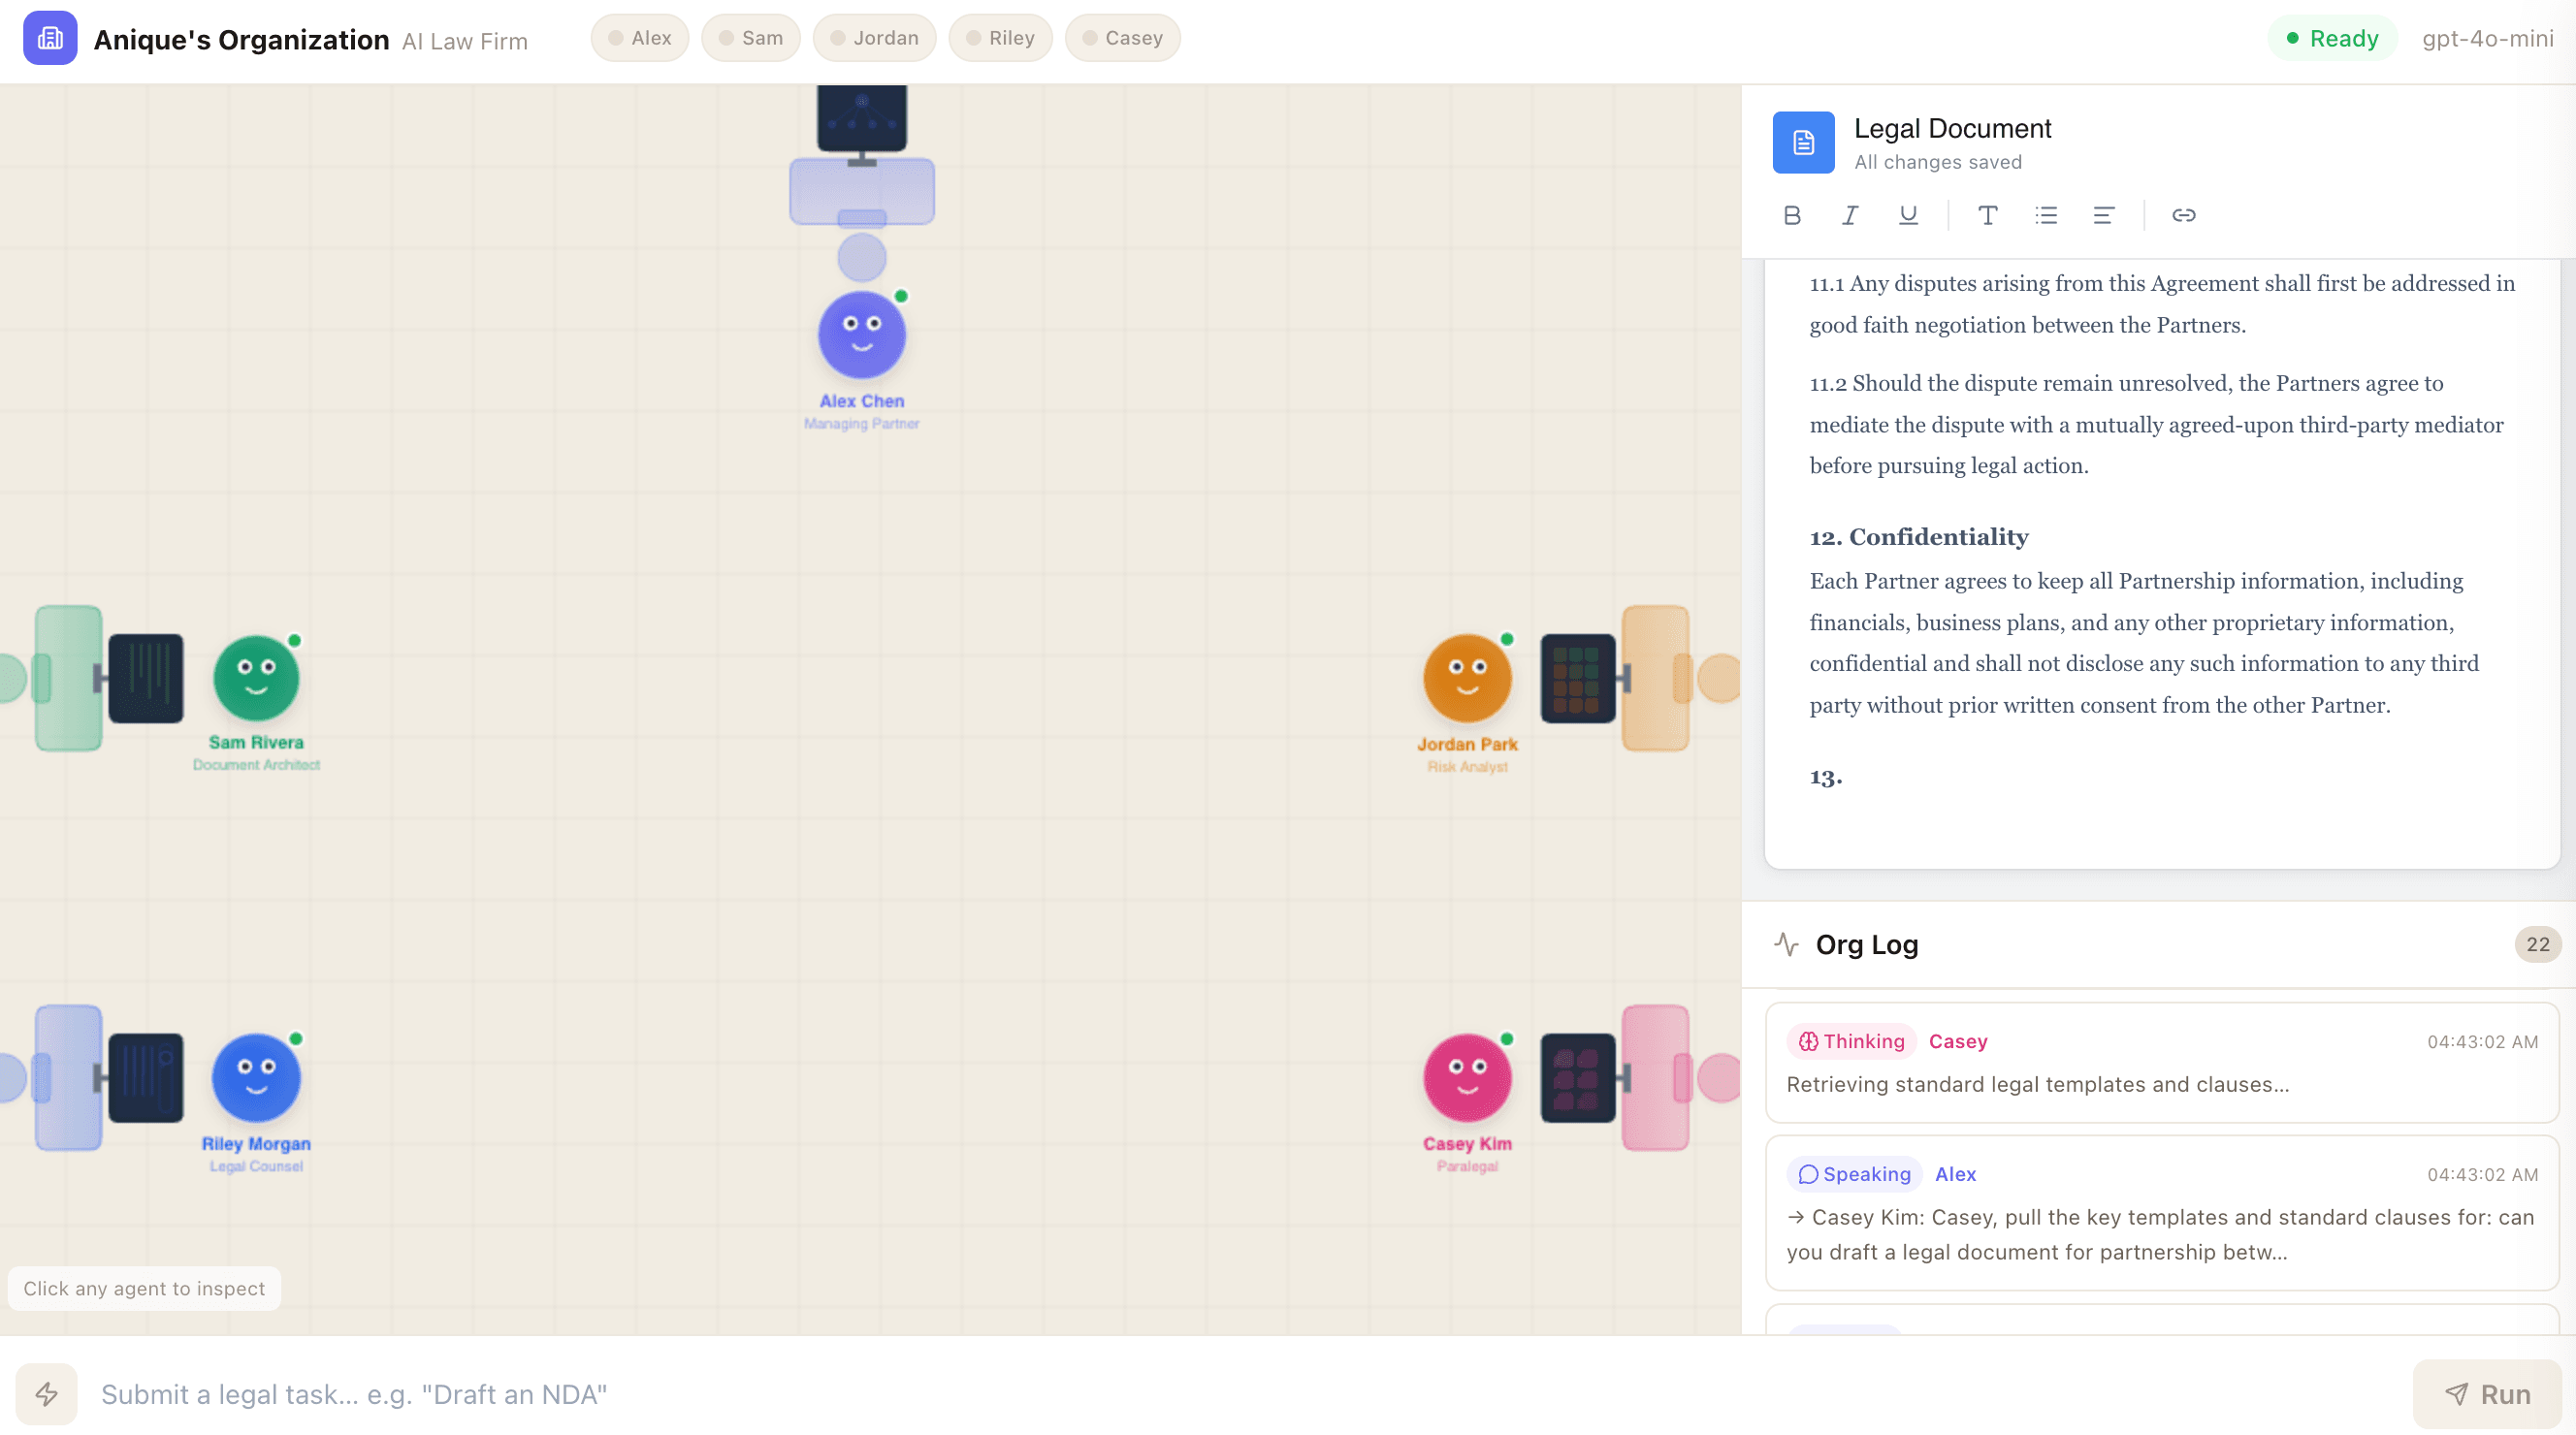Open the gpt-4o-mini model selector
This screenshot has width=2576, height=1435.
[x=2487, y=38]
